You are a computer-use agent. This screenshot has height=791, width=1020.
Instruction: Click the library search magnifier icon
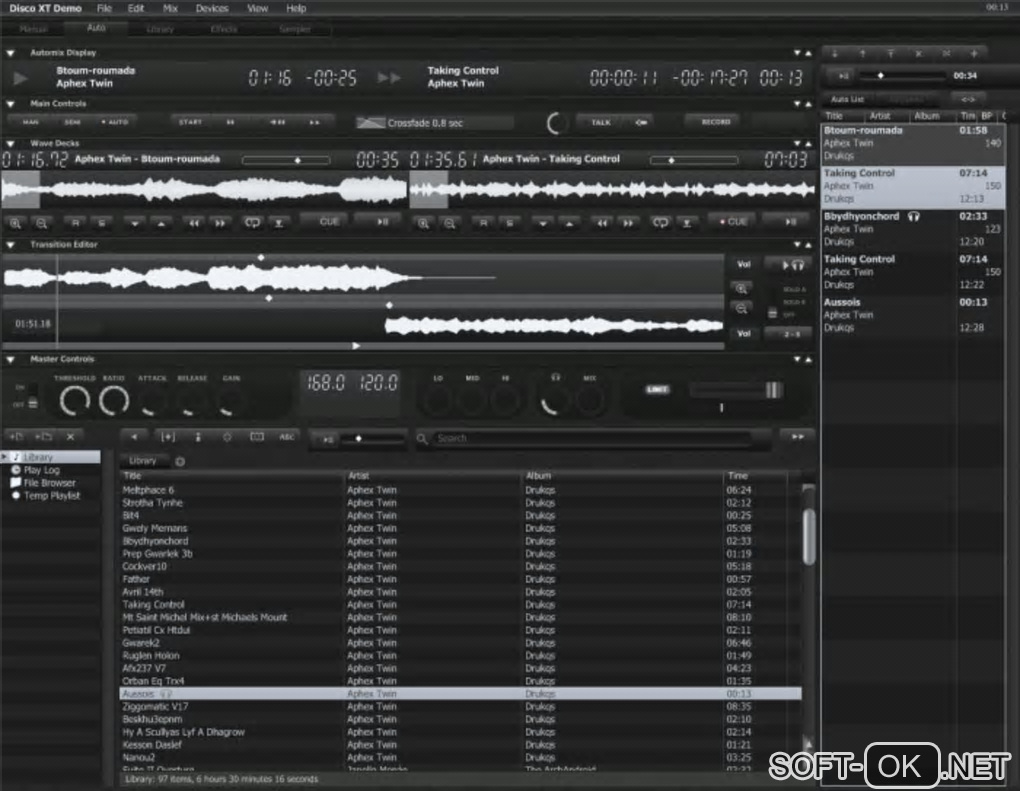pyautogui.click(x=422, y=438)
